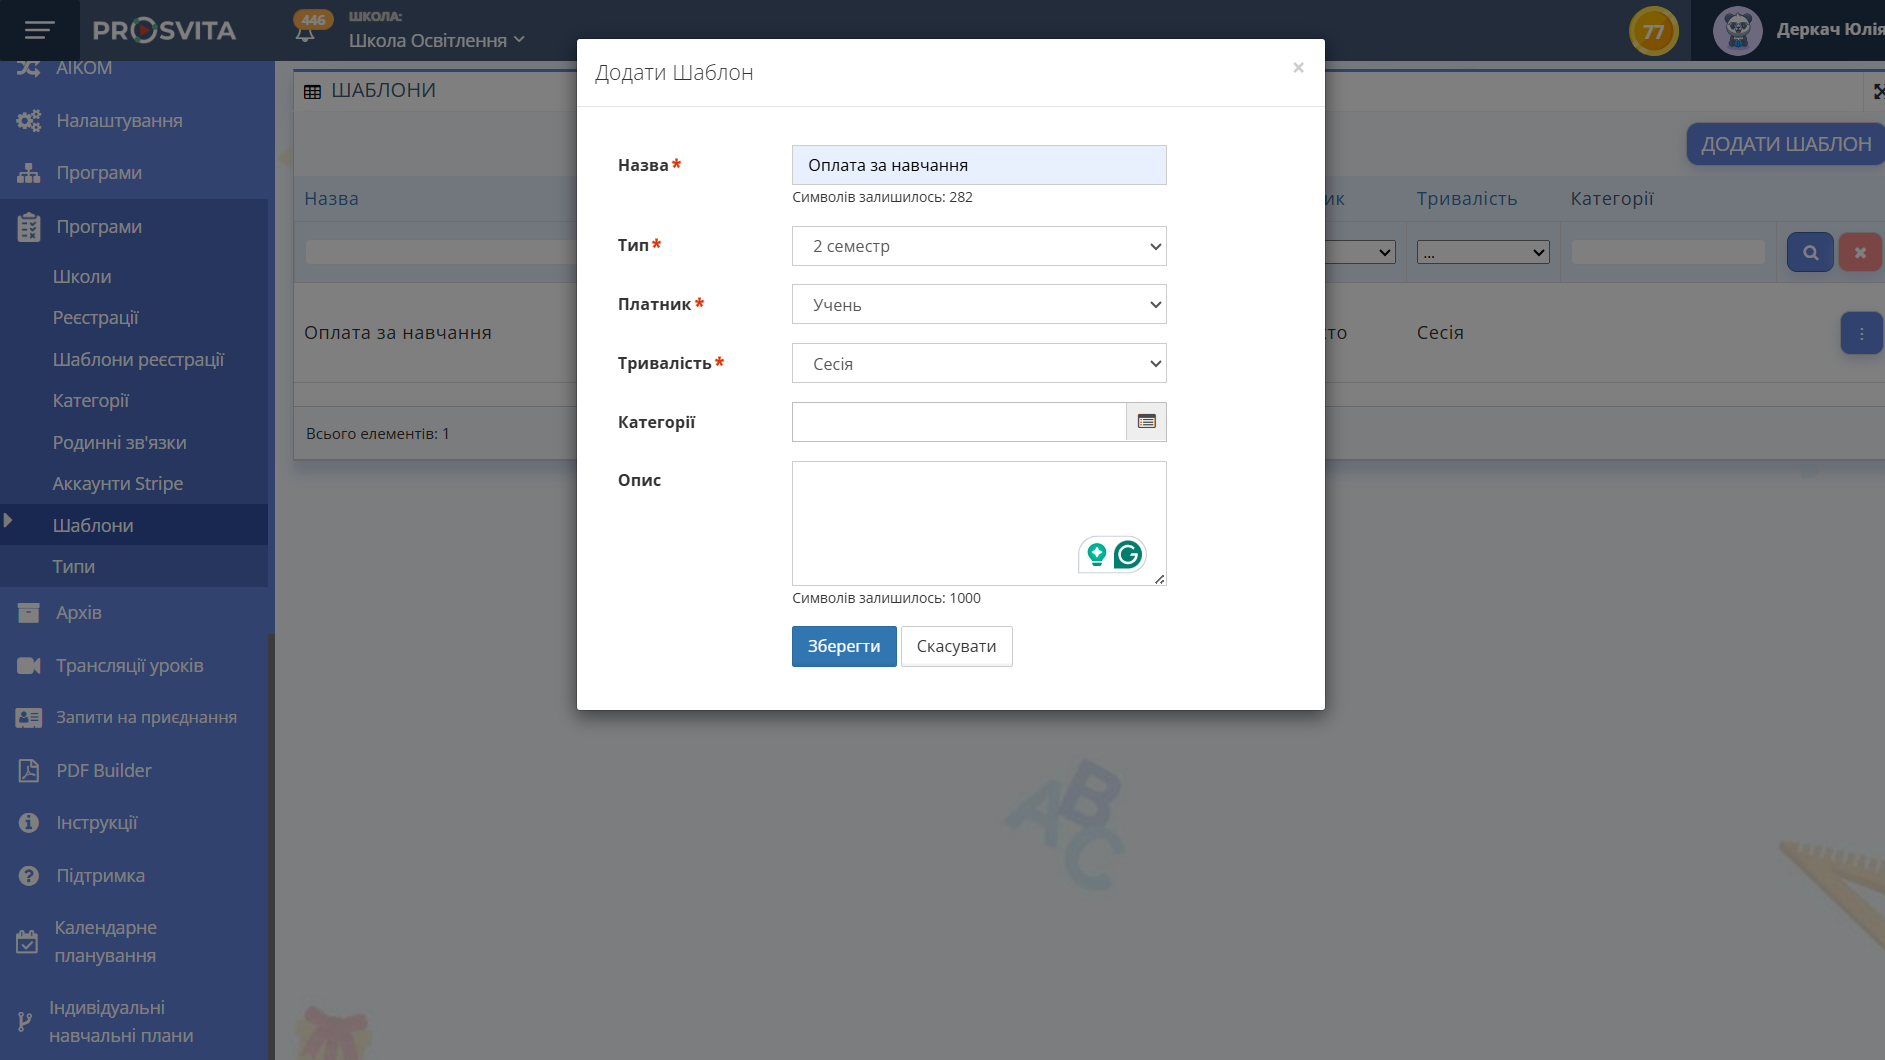Click the user avatar icon
Screen dimensions: 1885x1060
coord(1737,31)
